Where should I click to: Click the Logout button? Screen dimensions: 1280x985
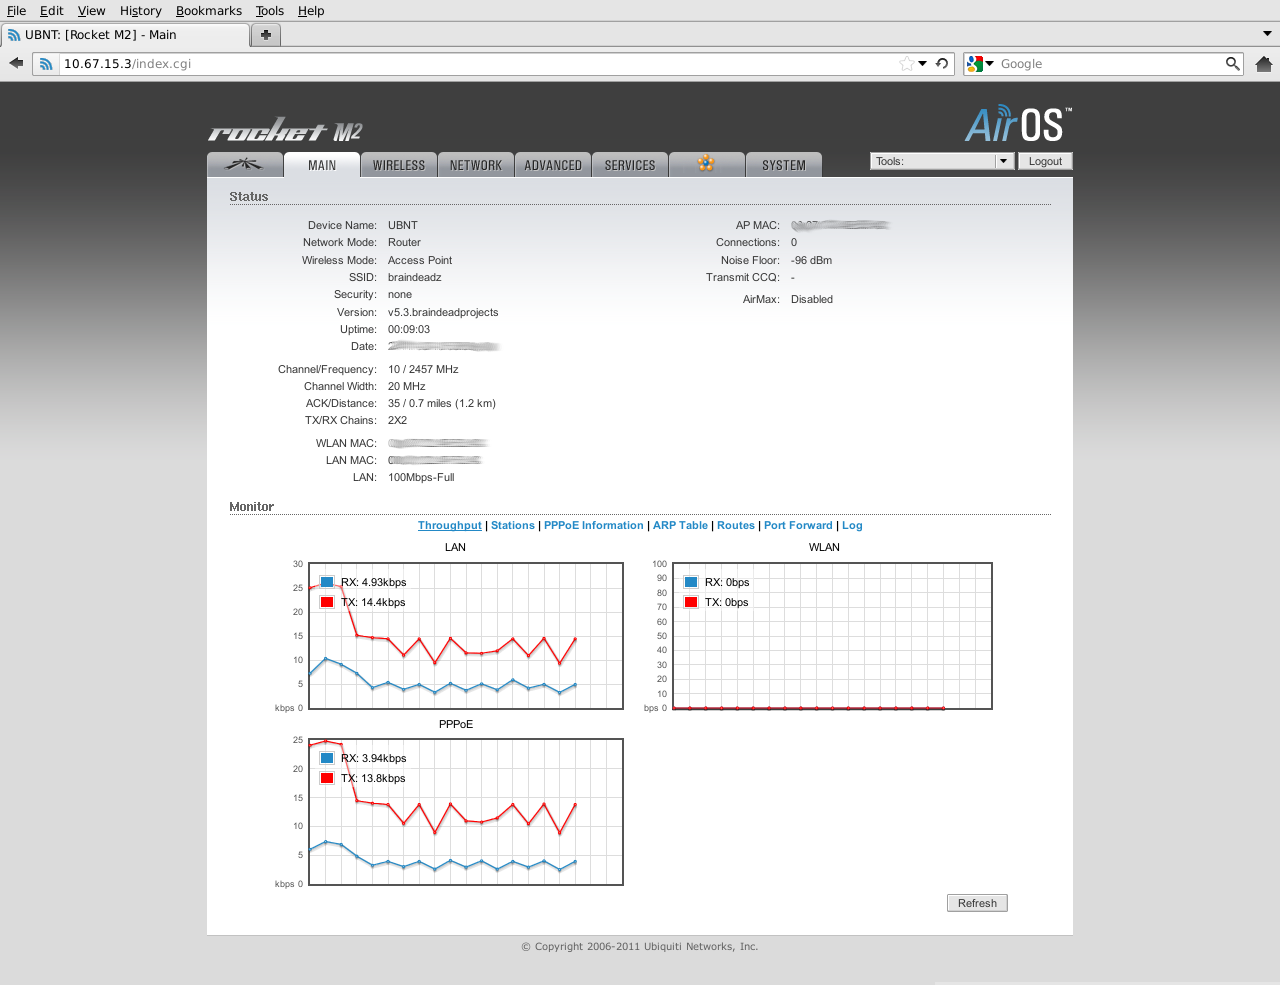1045,161
